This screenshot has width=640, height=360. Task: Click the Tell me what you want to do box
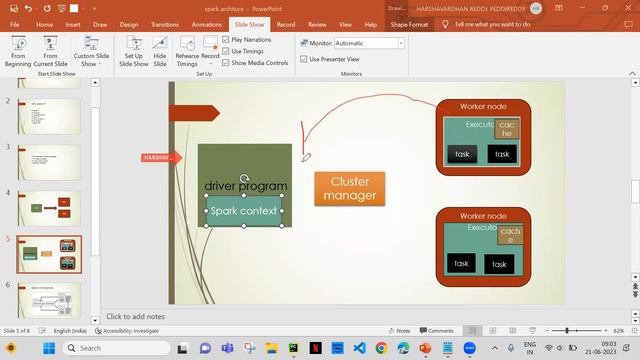click(x=492, y=24)
